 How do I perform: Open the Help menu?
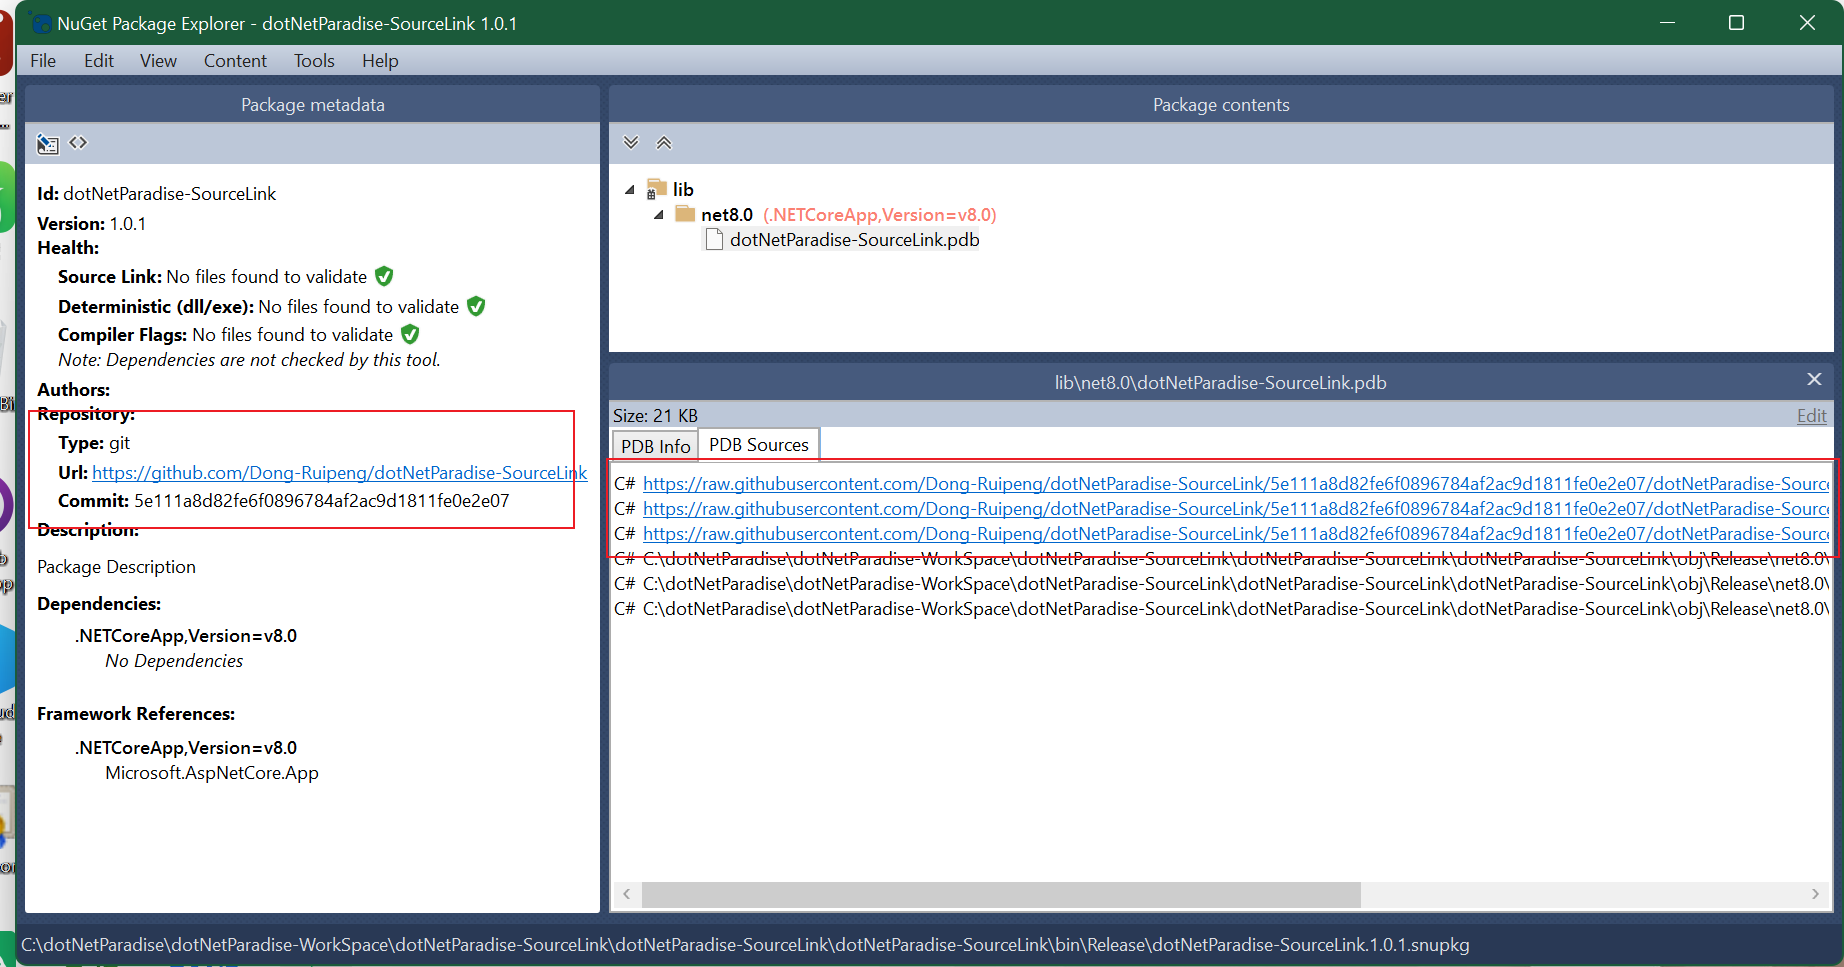tap(380, 61)
